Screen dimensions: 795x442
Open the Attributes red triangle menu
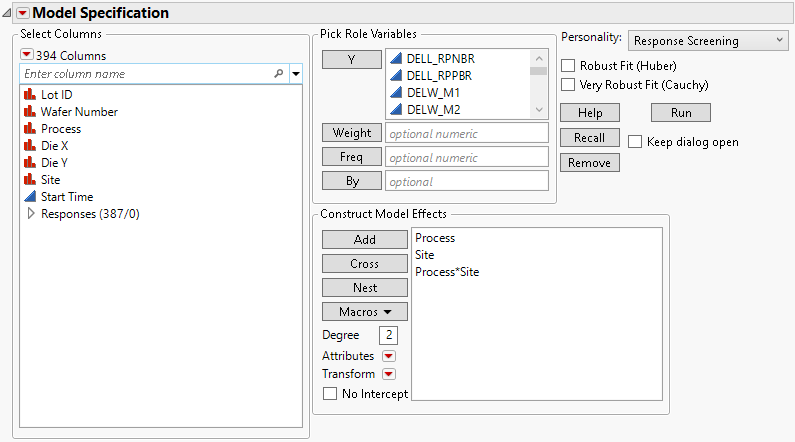pyautogui.click(x=390, y=356)
